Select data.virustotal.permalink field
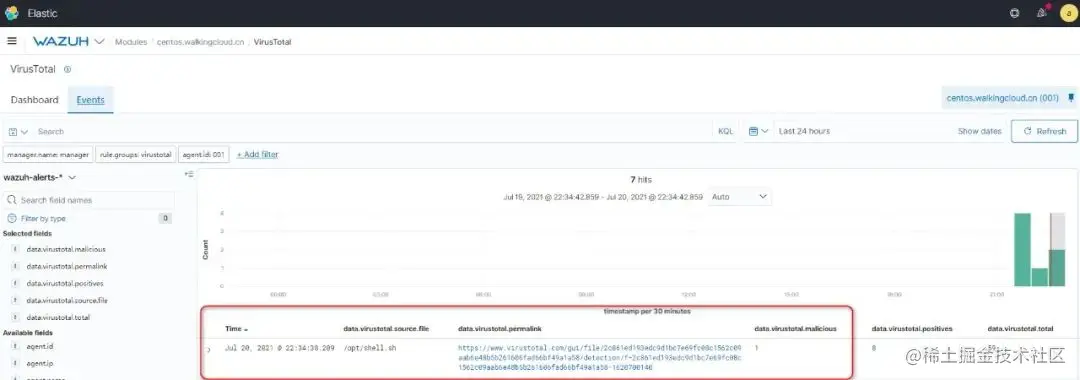1080x380 pixels. (x=67, y=266)
